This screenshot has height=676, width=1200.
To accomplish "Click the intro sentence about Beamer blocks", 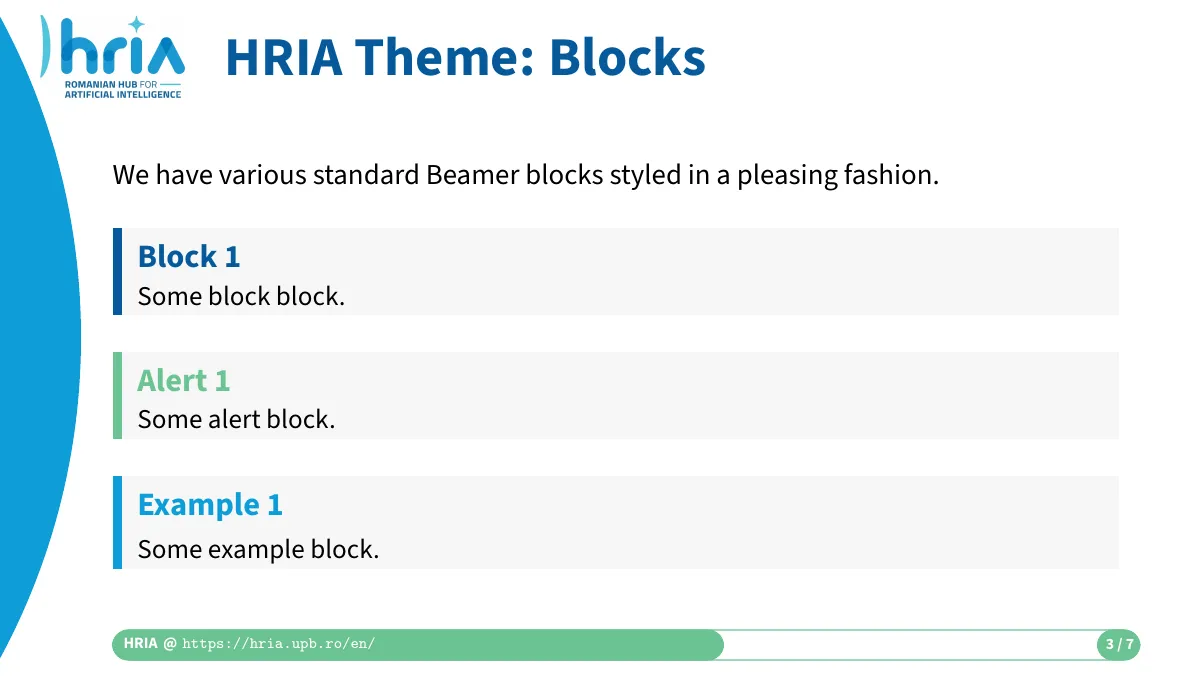I will click(x=526, y=175).
